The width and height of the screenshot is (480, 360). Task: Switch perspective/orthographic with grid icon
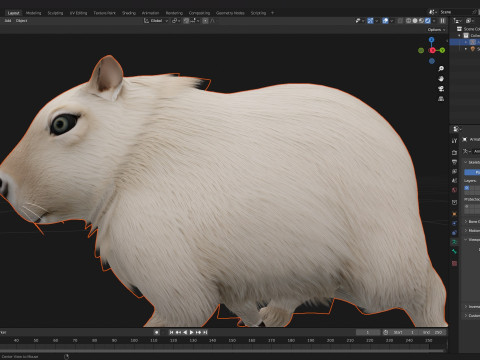(441, 99)
